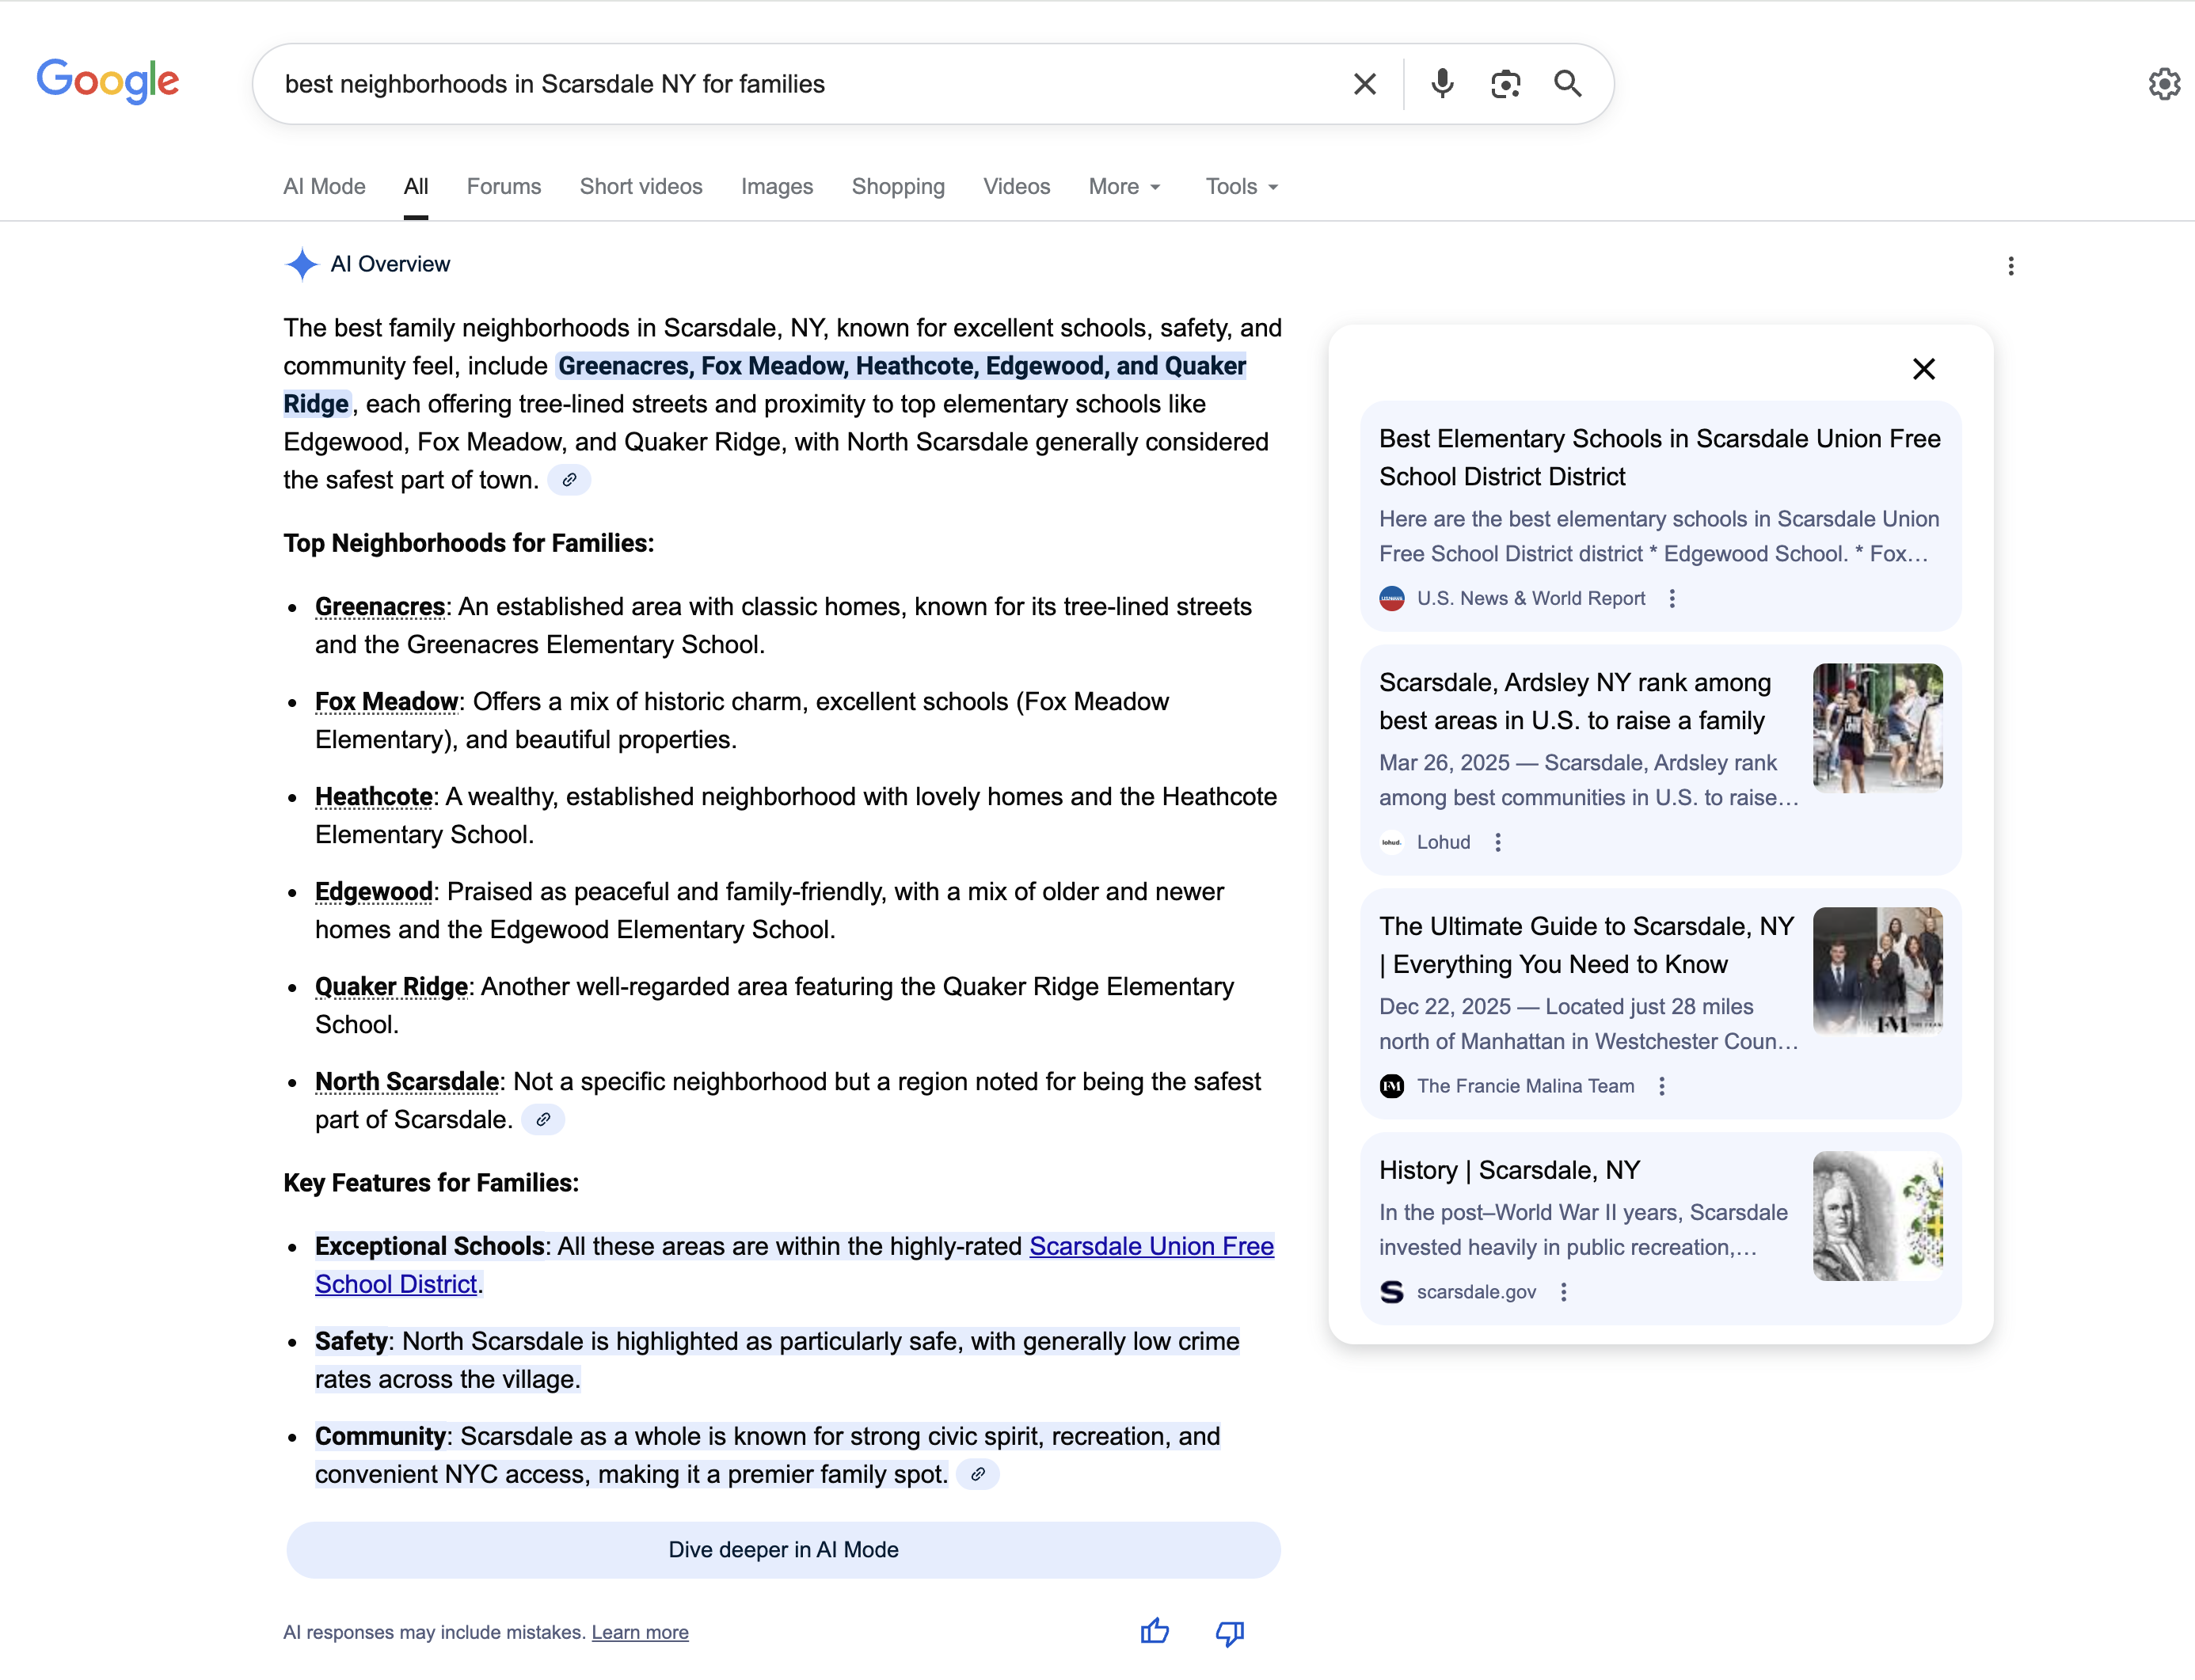Click the History Scarsdale NY thumbnail image
The image size is (2195, 1680).
pos(1877,1215)
